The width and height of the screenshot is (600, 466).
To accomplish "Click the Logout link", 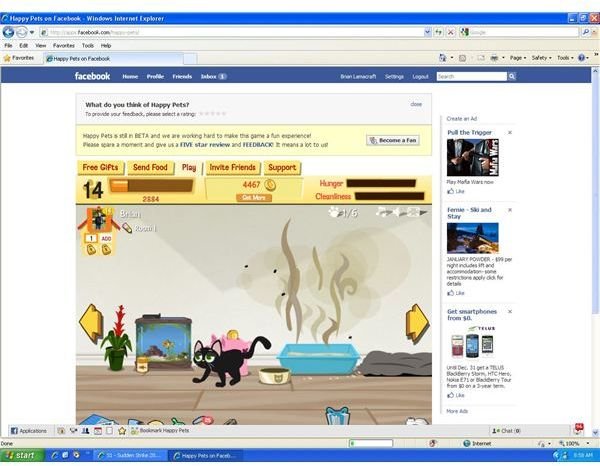I will pos(421,77).
